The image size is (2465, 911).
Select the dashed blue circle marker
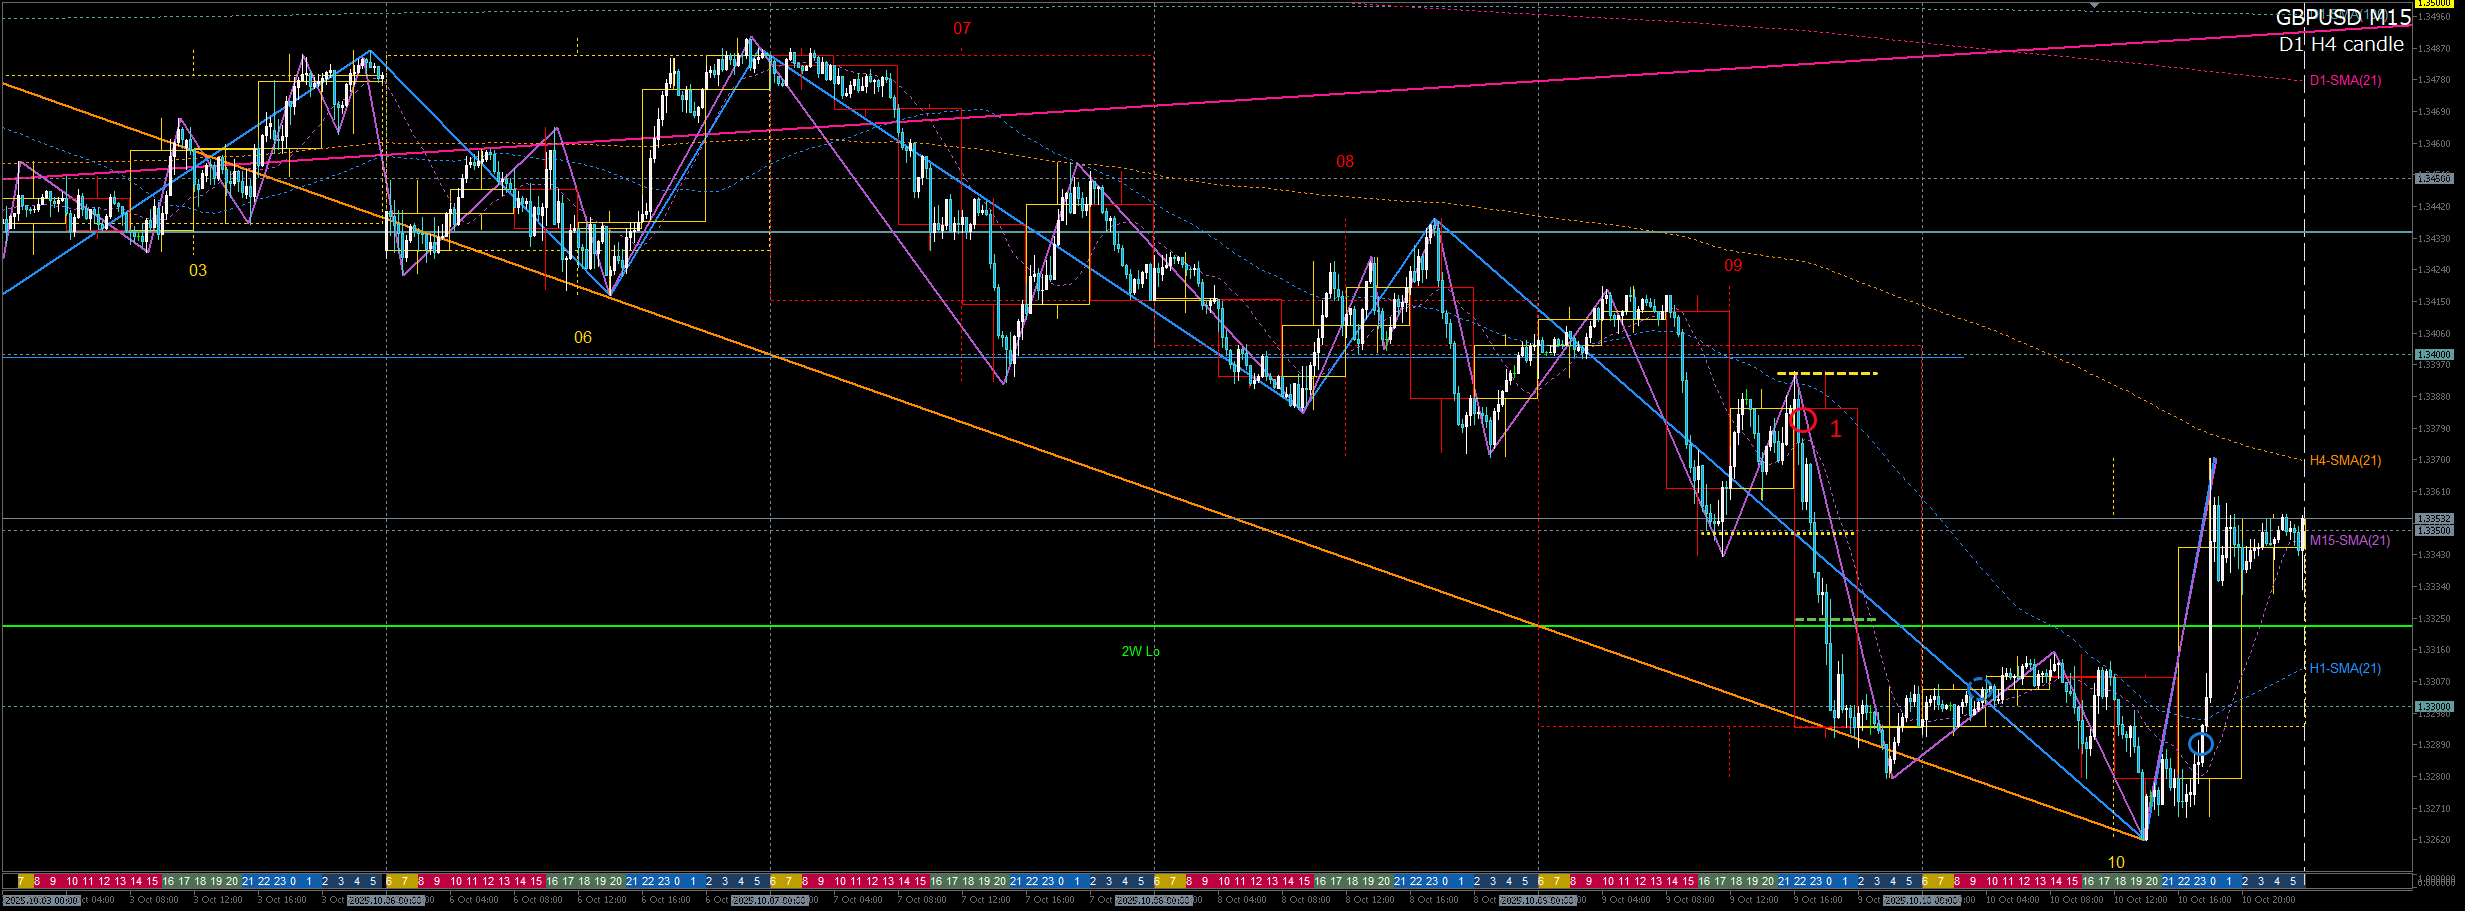[x=1978, y=689]
